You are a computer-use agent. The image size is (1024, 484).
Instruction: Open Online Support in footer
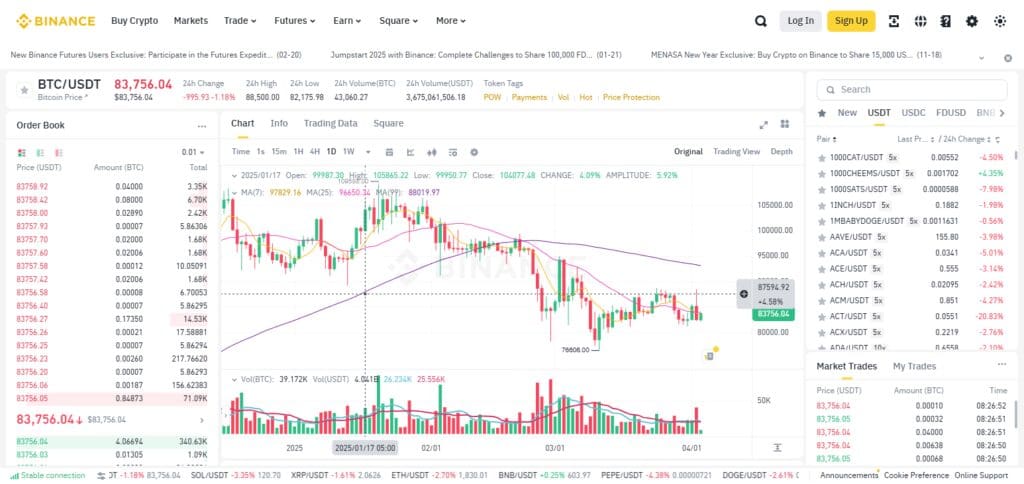(981, 475)
